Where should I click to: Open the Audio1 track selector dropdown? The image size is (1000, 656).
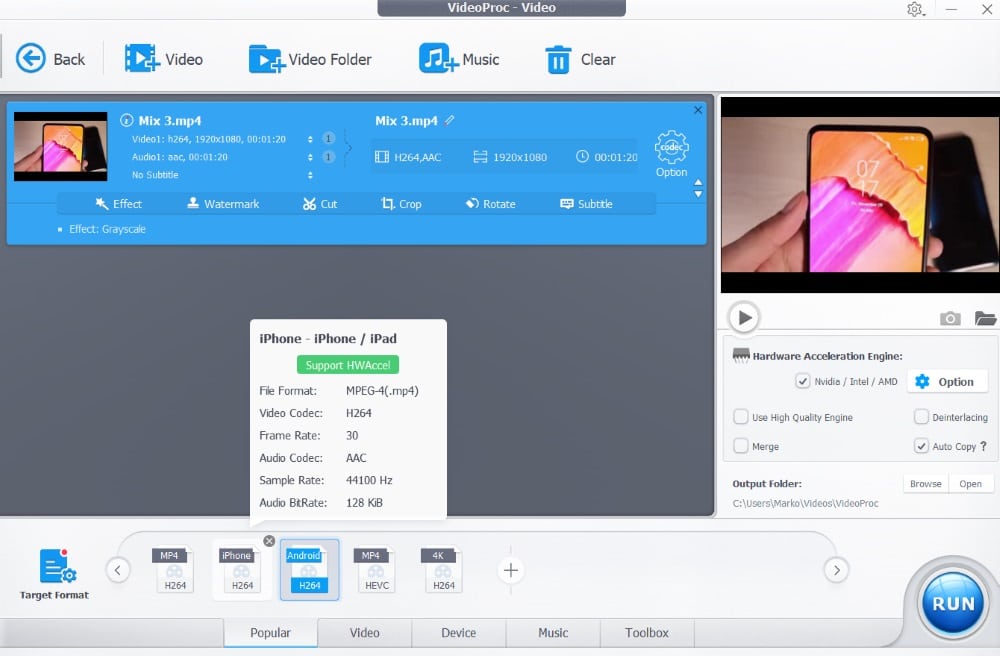310,157
